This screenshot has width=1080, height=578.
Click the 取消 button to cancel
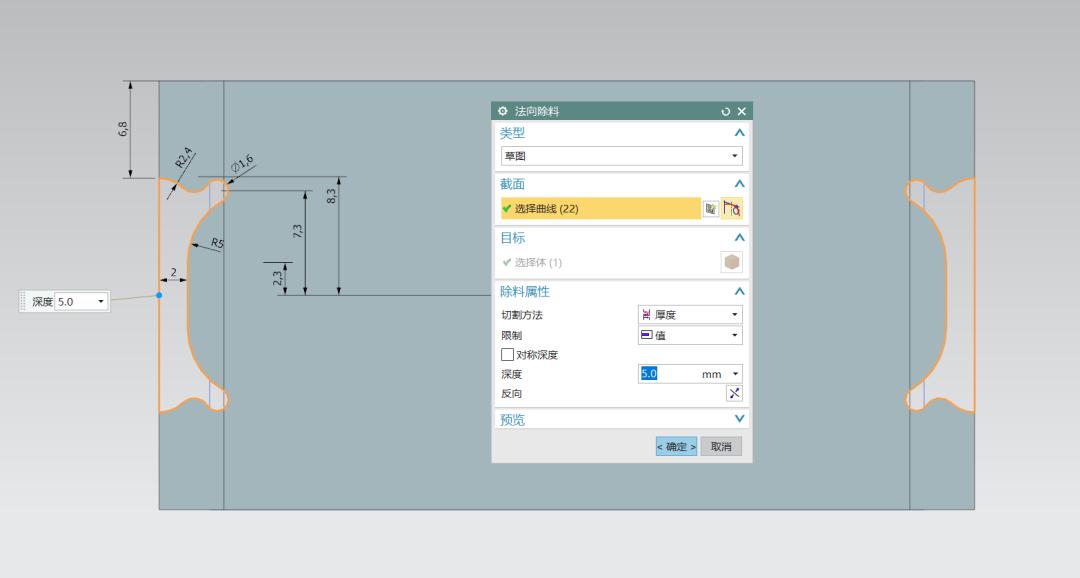[721, 445]
